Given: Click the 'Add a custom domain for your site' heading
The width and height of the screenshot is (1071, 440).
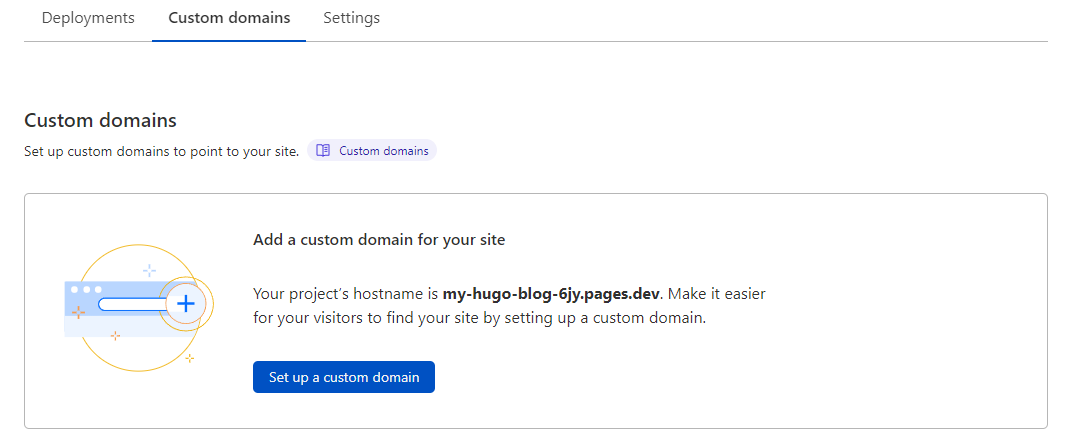Looking at the screenshot, I should pos(379,240).
